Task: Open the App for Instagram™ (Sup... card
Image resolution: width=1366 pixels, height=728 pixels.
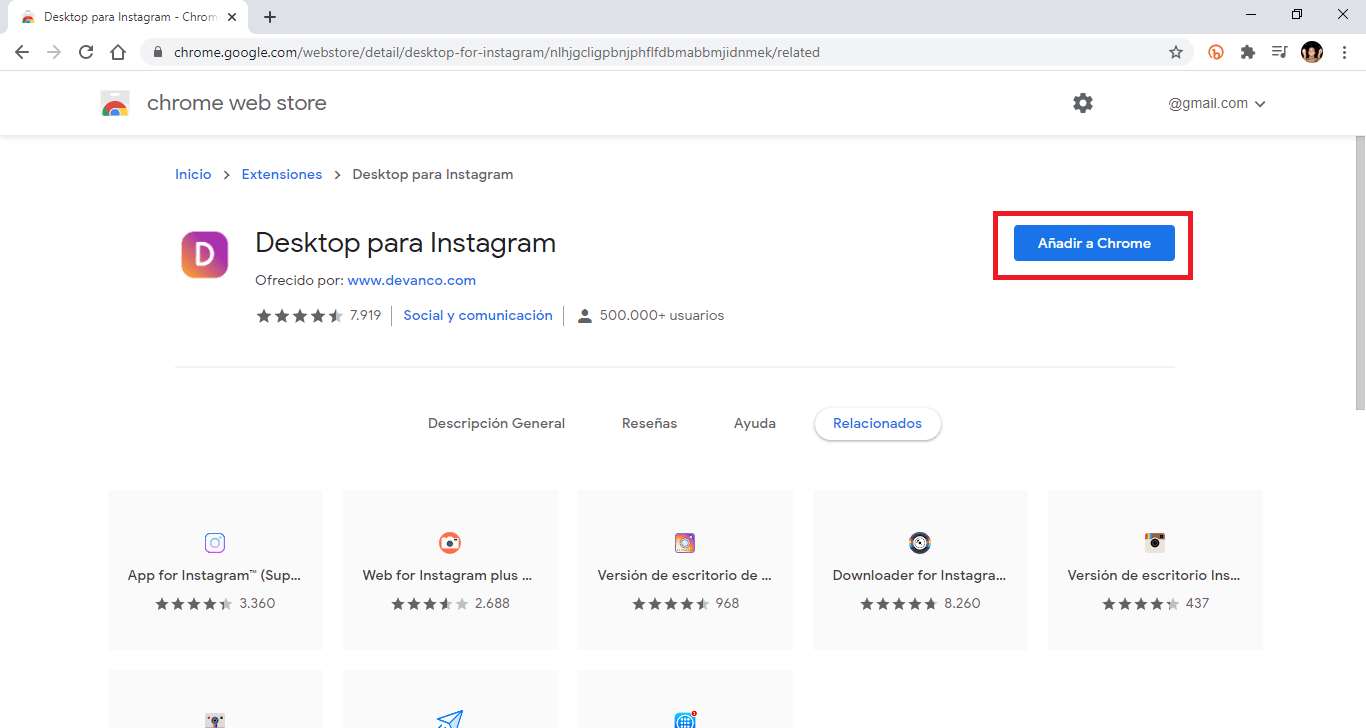Action: 215,570
